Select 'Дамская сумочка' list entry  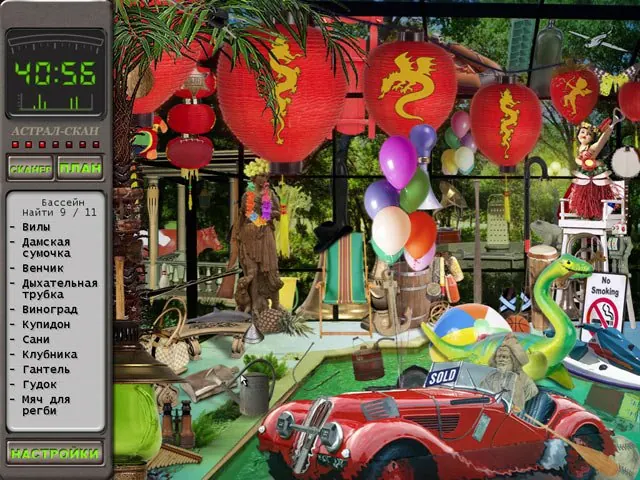pyautogui.click(x=46, y=248)
